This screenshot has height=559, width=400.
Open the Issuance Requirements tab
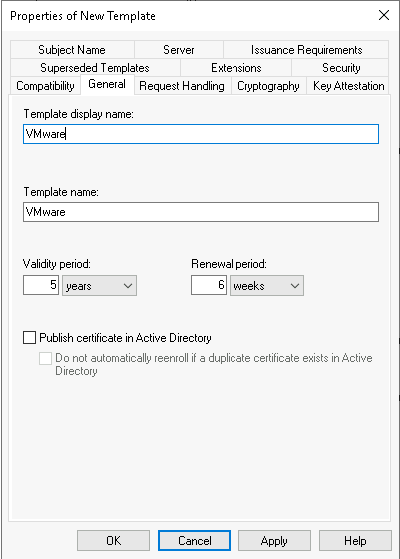pos(306,50)
